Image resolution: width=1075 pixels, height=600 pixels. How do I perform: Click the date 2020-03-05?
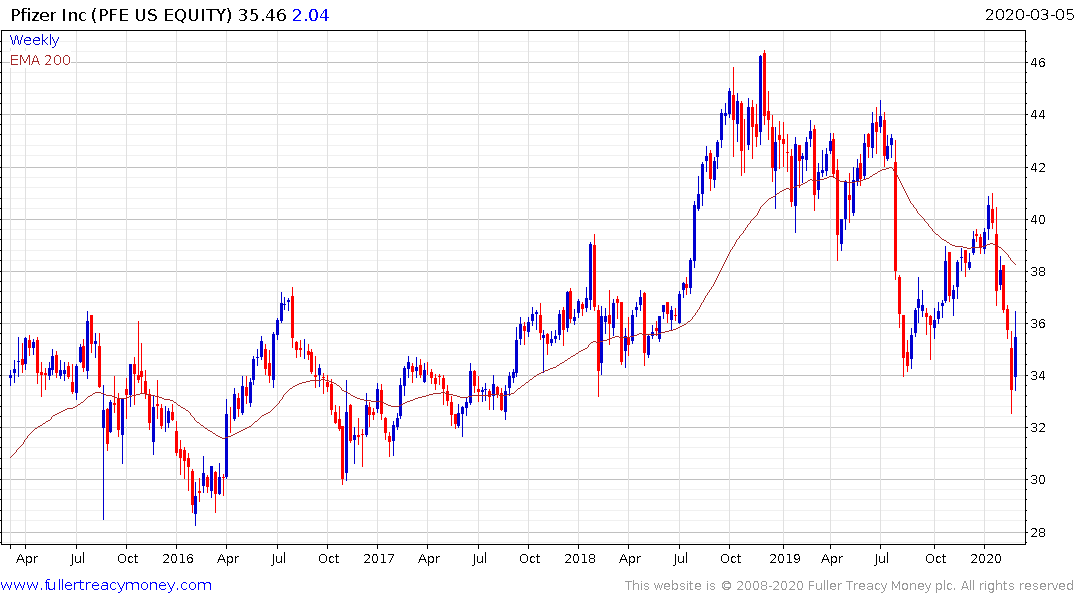(1029, 14)
